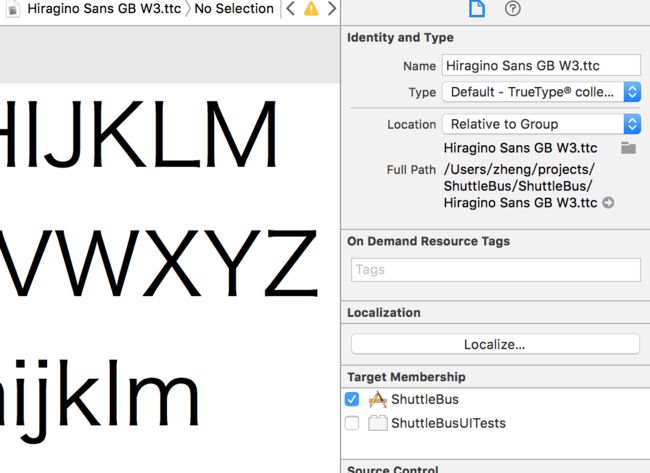
Task: Click the Localize... button
Action: (x=495, y=344)
